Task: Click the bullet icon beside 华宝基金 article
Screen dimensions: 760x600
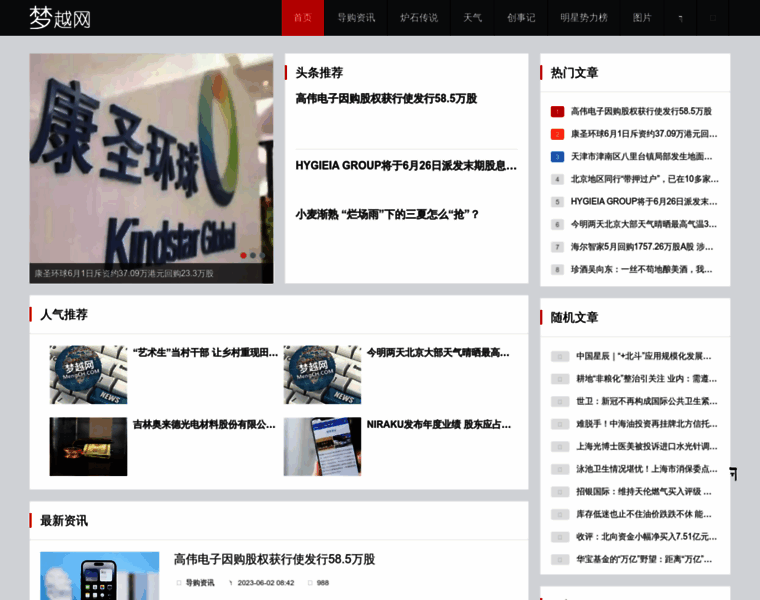Action: (560, 560)
